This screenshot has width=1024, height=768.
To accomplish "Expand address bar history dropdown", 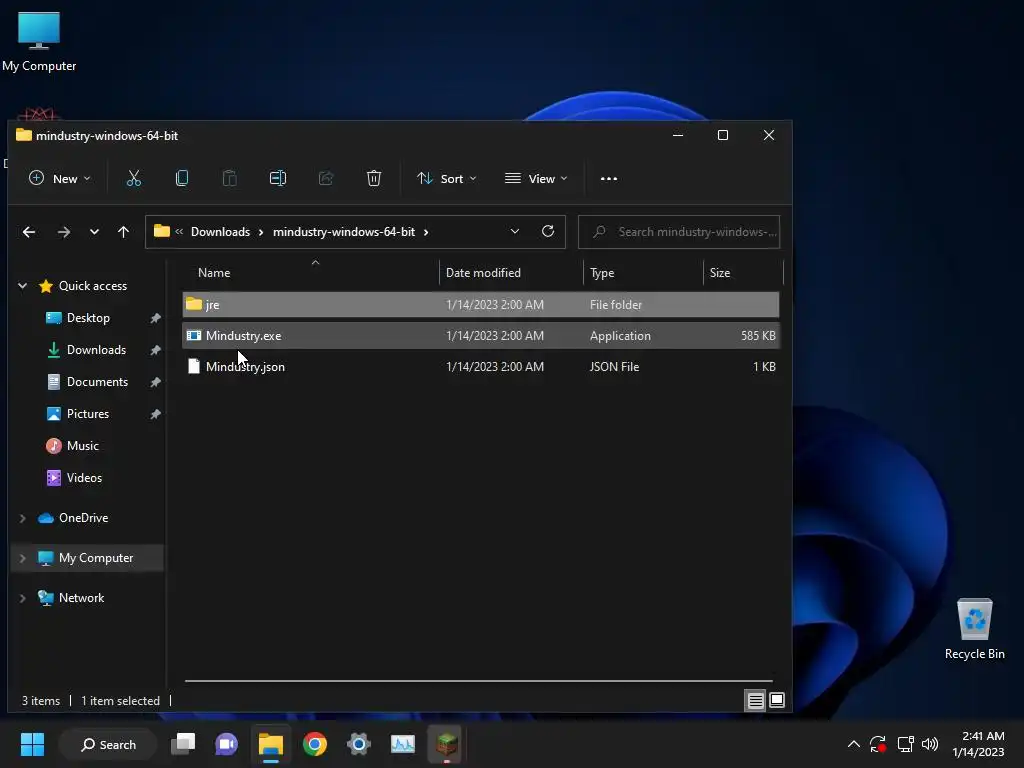I will click(515, 231).
